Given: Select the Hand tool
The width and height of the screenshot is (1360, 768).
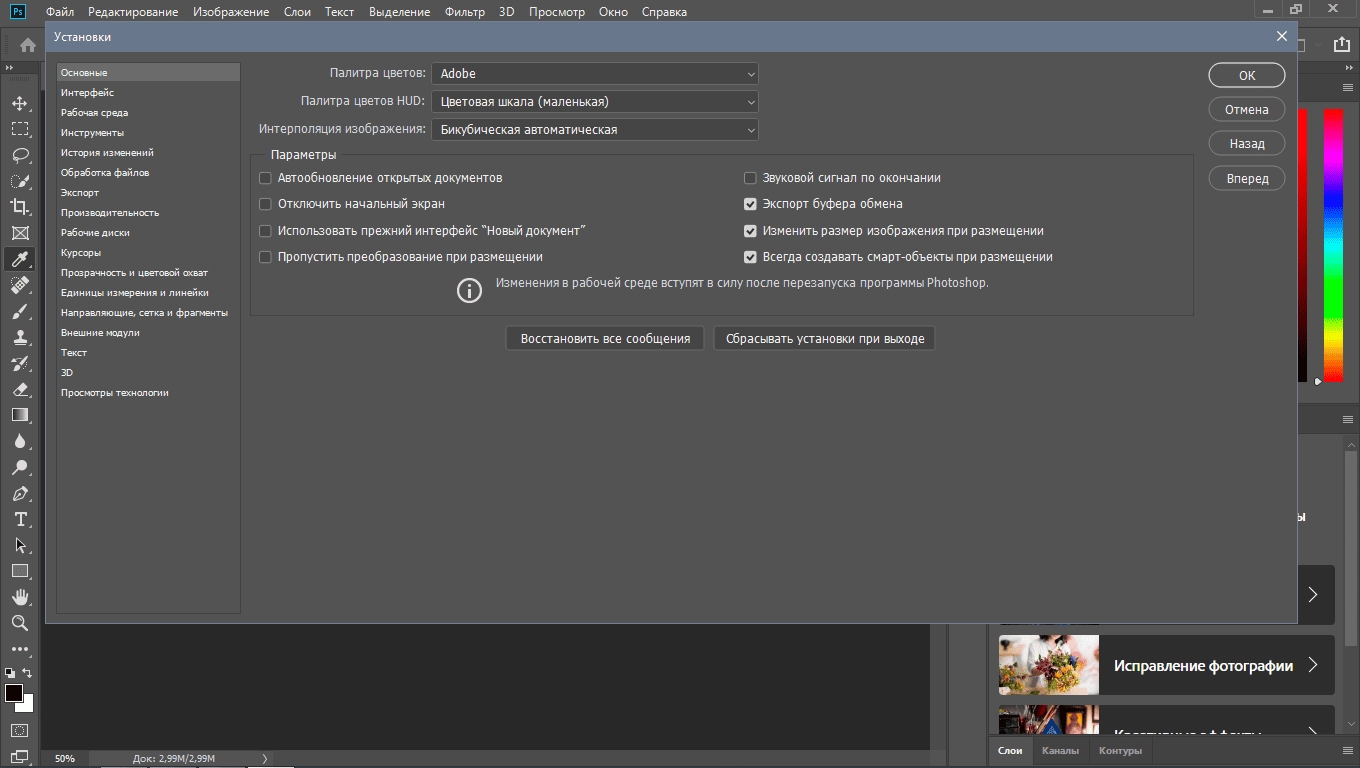Looking at the screenshot, I should [x=20, y=597].
